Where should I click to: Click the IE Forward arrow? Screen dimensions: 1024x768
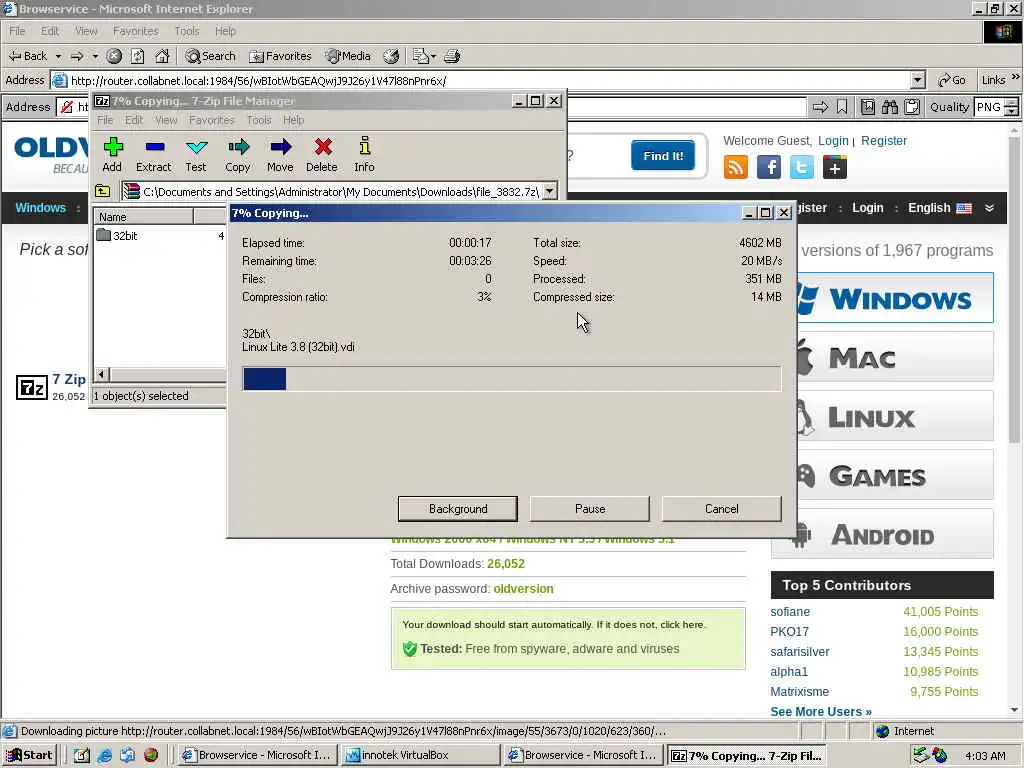coord(77,56)
